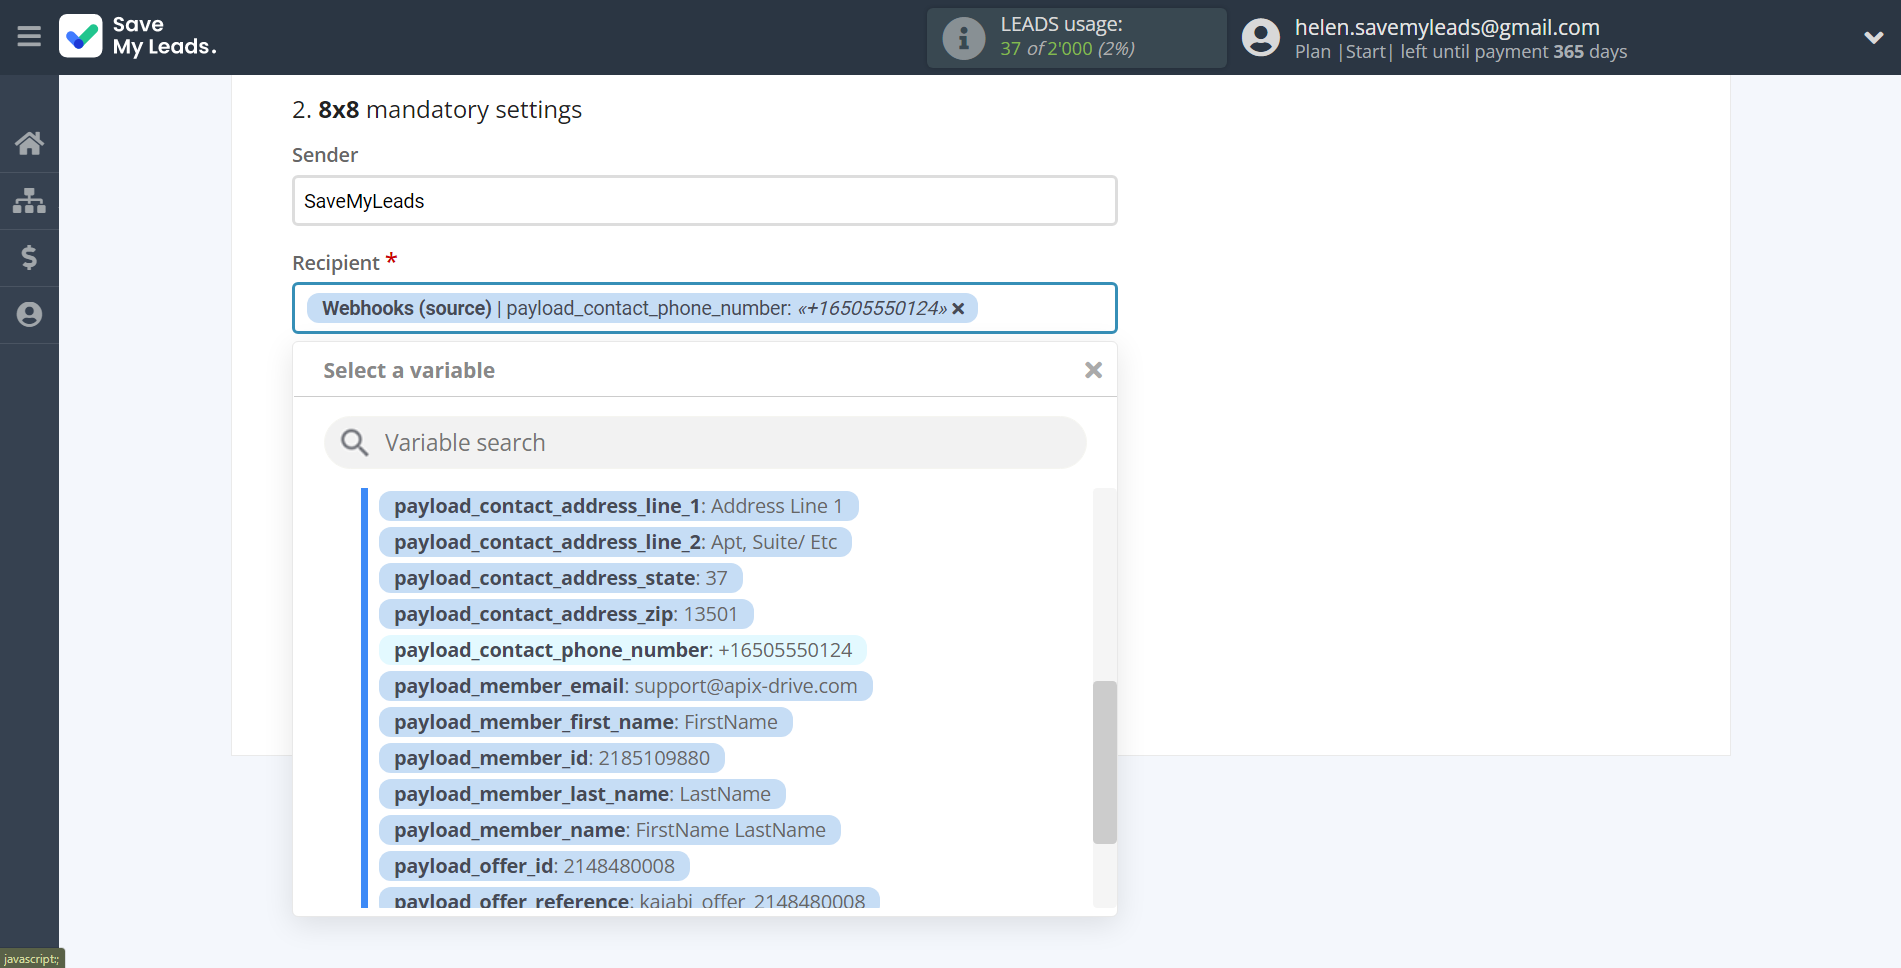Select payload_contact_phone_number variable
1901x968 pixels.
click(622, 650)
